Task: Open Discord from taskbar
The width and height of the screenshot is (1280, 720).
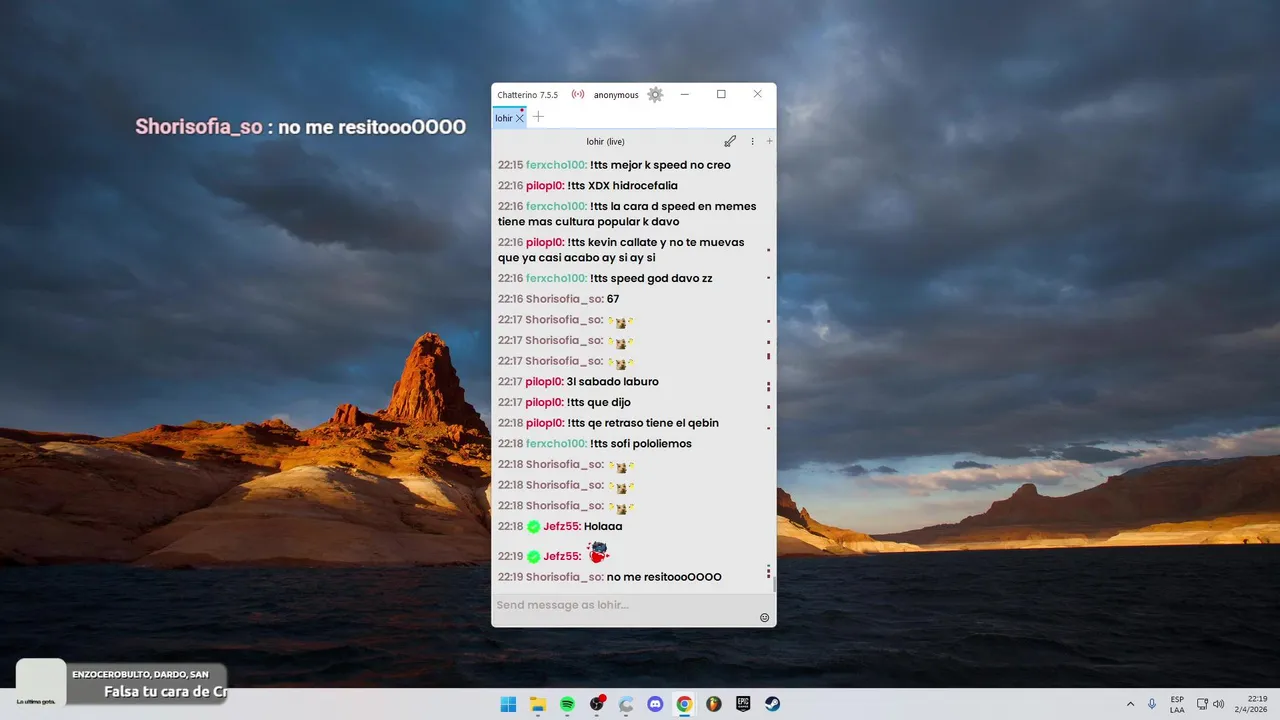Action: pos(655,704)
